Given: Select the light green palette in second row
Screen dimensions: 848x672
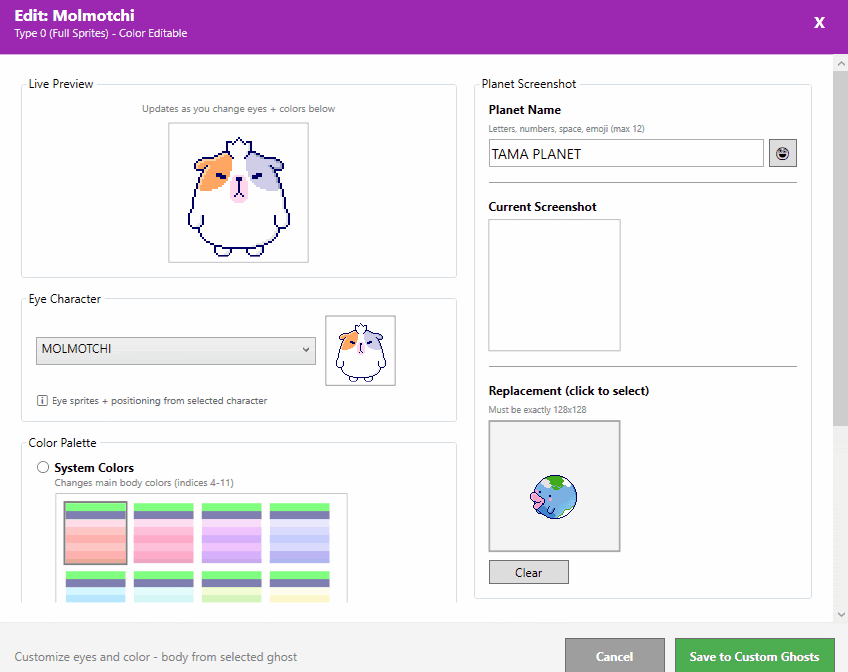Looking at the screenshot, I should tap(231, 586).
